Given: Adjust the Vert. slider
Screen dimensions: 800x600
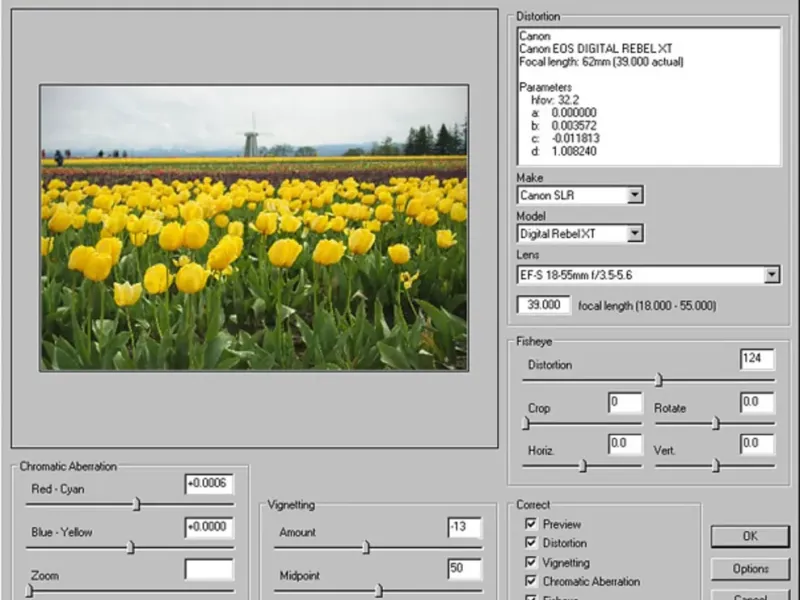Looking at the screenshot, I should tap(716, 466).
